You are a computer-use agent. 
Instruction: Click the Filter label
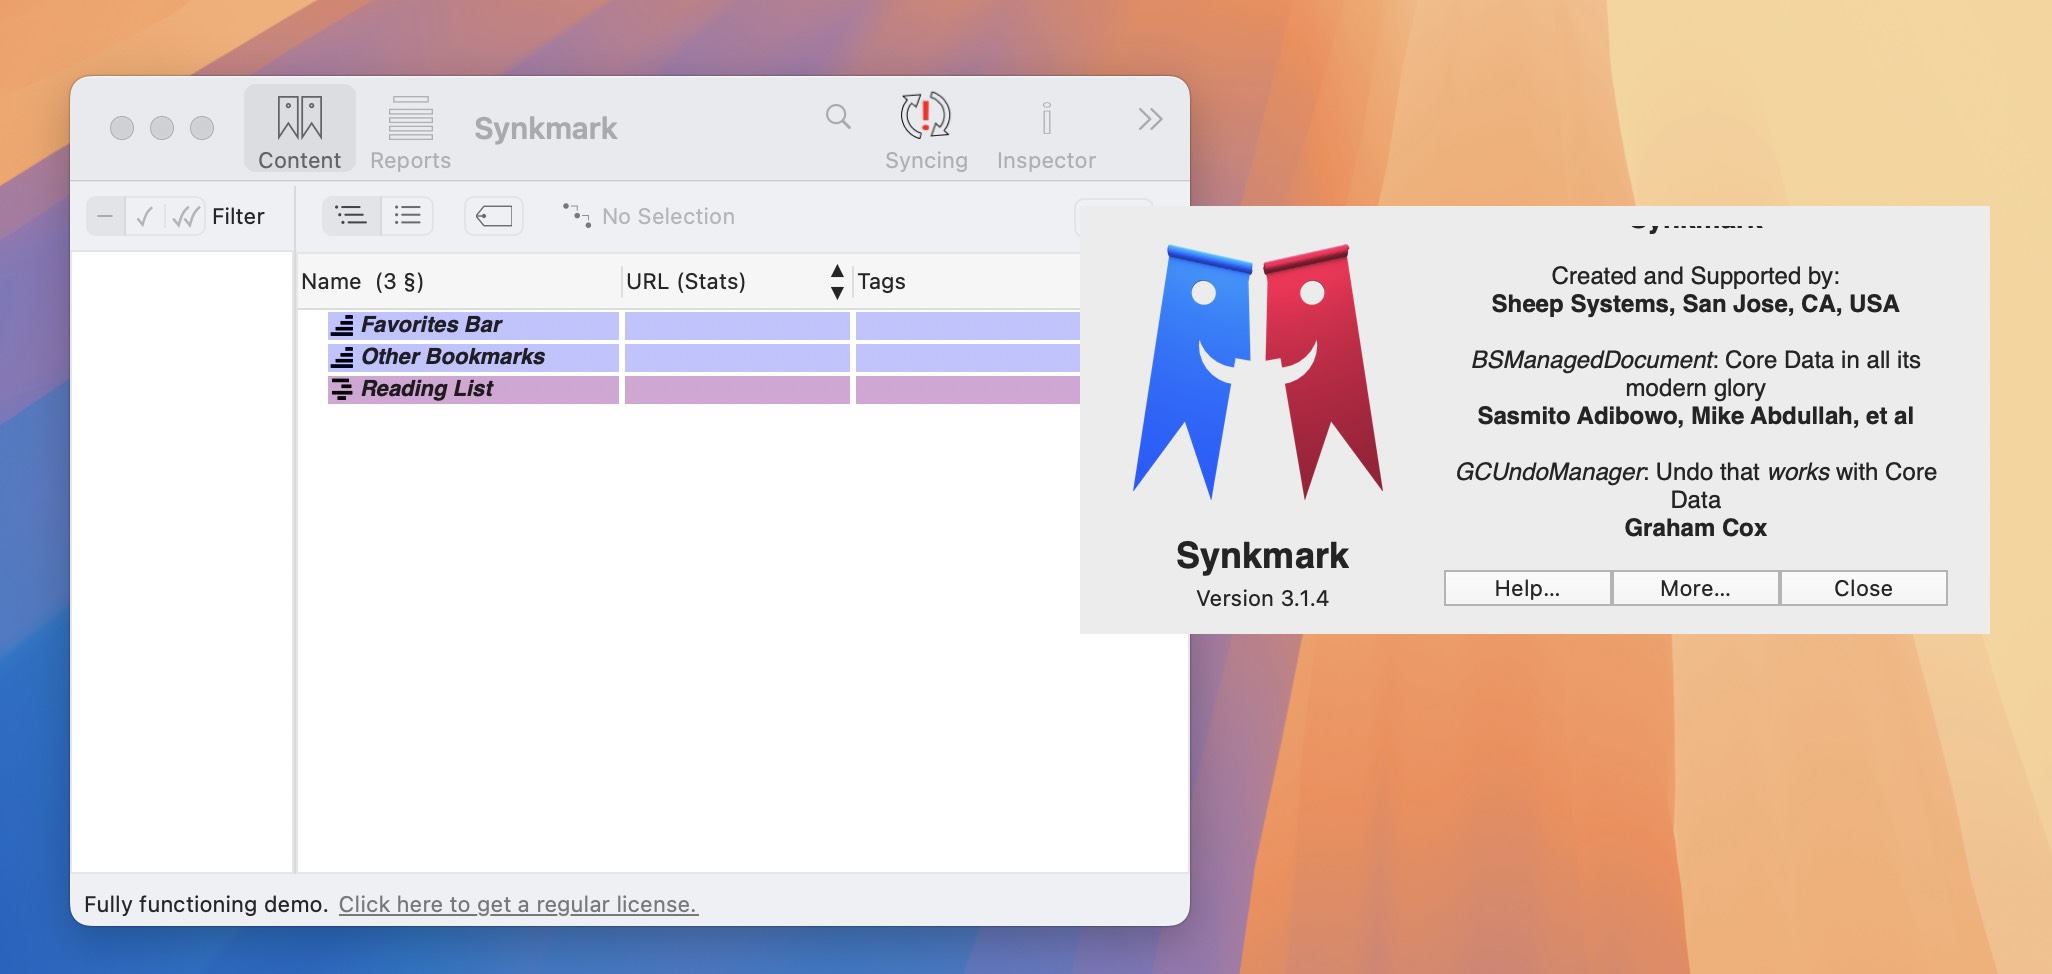(x=238, y=216)
